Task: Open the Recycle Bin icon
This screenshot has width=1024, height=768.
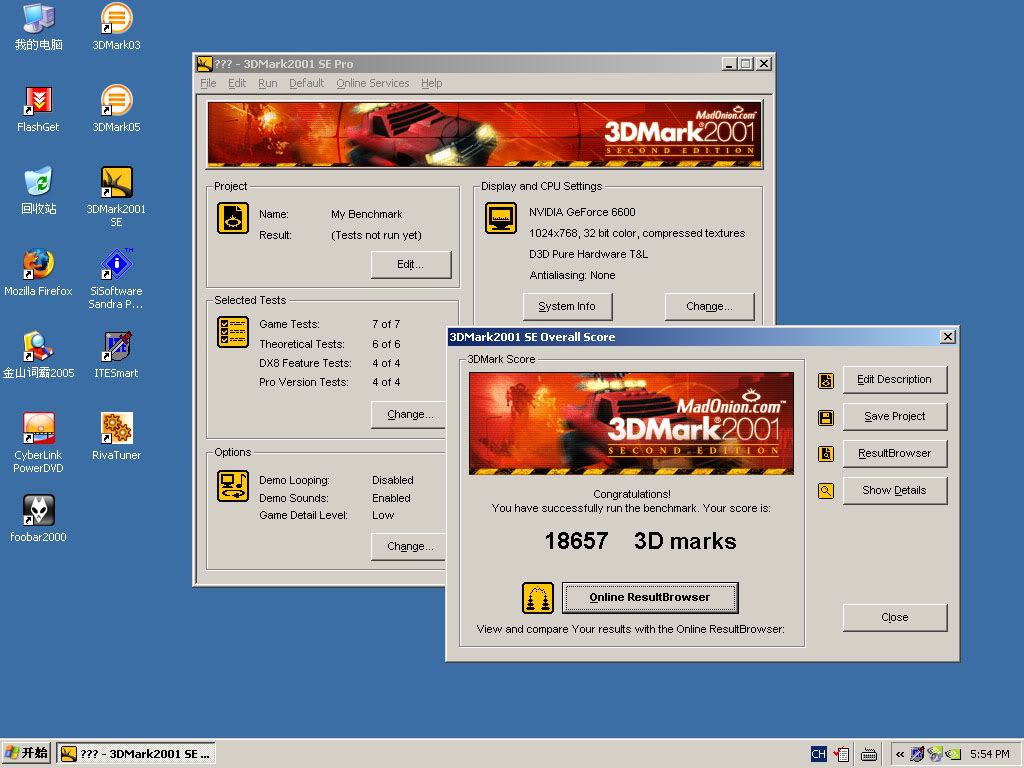Action: [x=39, y=190]
